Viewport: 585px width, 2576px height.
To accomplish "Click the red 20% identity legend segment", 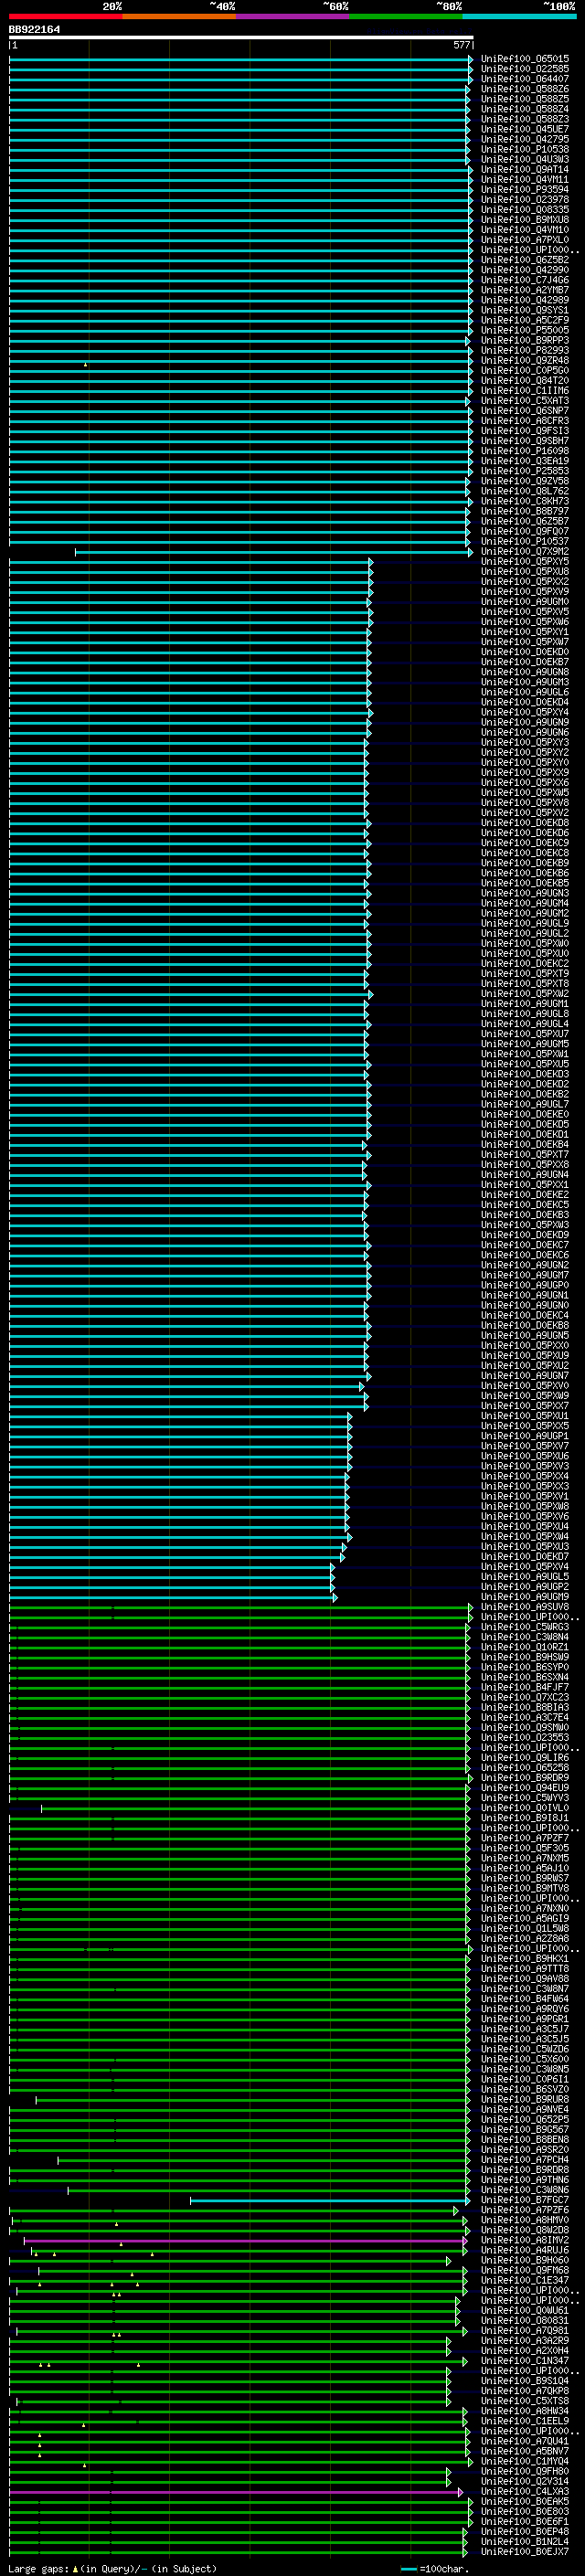I will pos(65,16).
